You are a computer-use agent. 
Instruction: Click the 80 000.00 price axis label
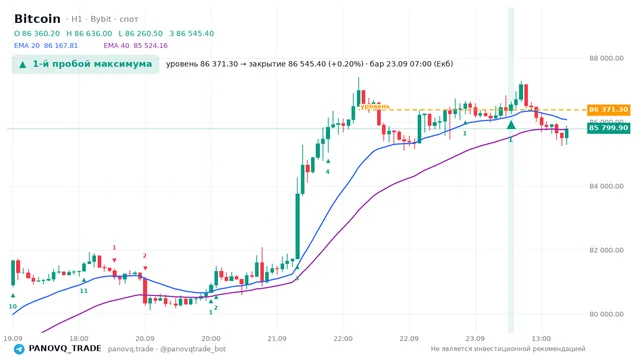click(x=606, y=314)
